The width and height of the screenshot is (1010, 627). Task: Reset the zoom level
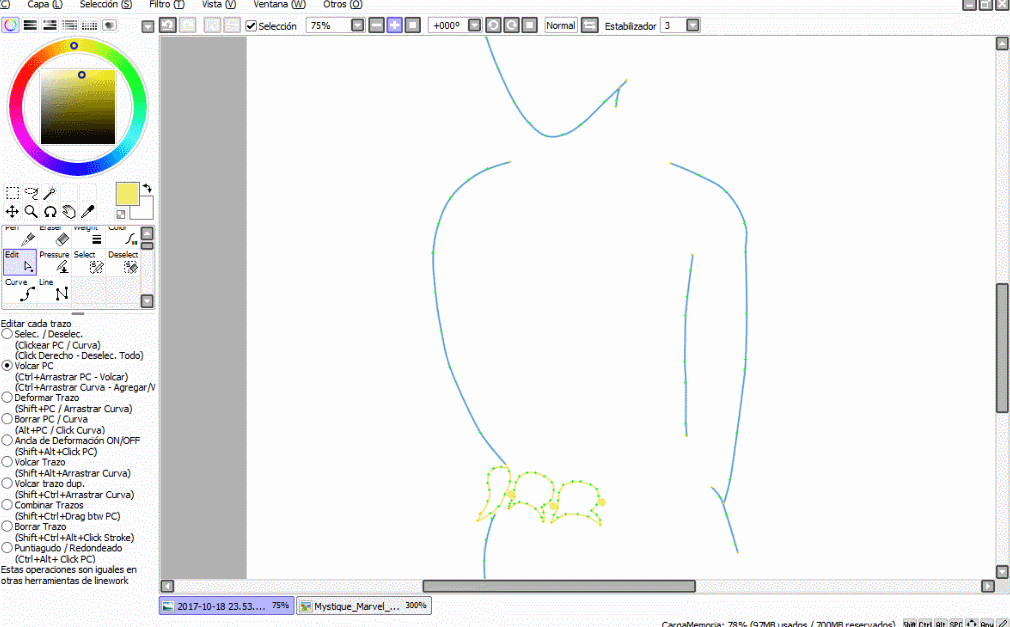412,25
